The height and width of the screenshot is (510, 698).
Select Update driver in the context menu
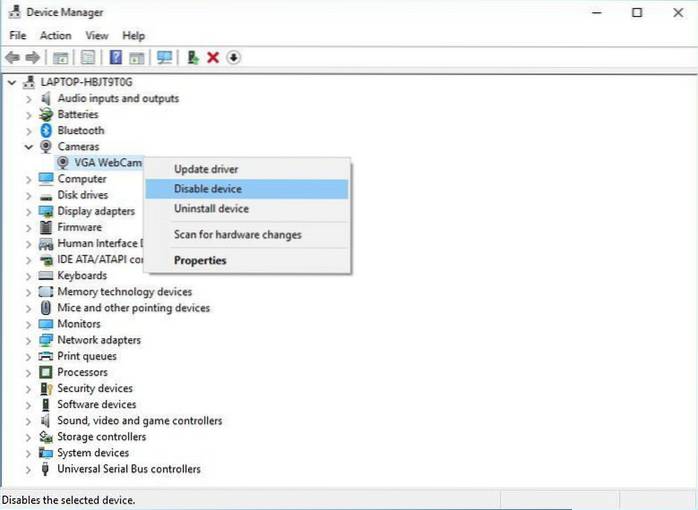click(x=206, y=169)
